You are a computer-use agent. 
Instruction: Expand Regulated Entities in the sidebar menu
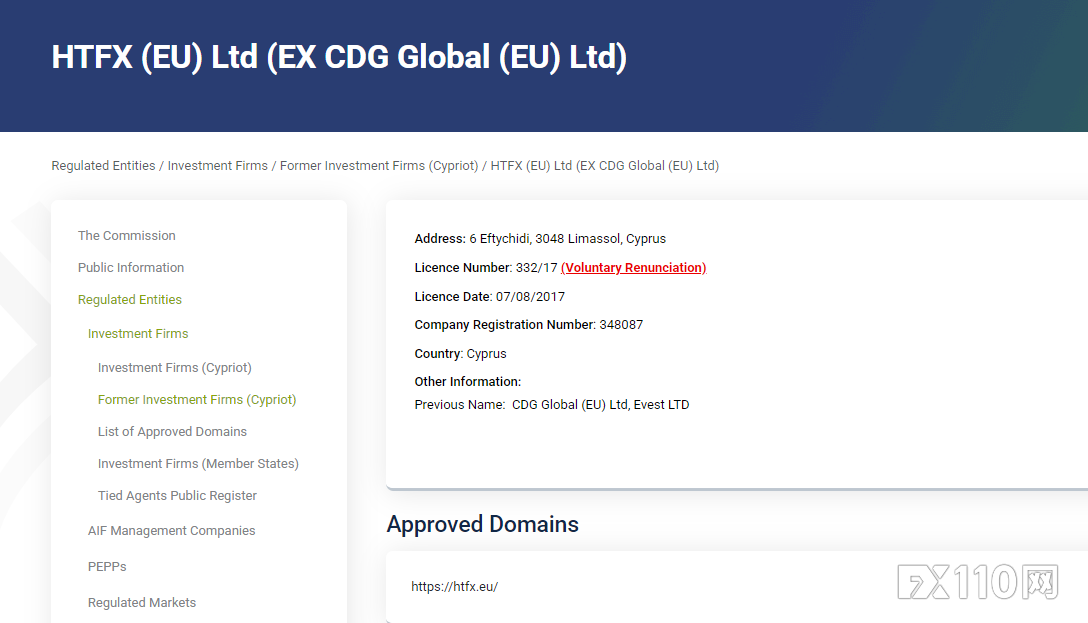pyautogui.click(x=130, y=300)
